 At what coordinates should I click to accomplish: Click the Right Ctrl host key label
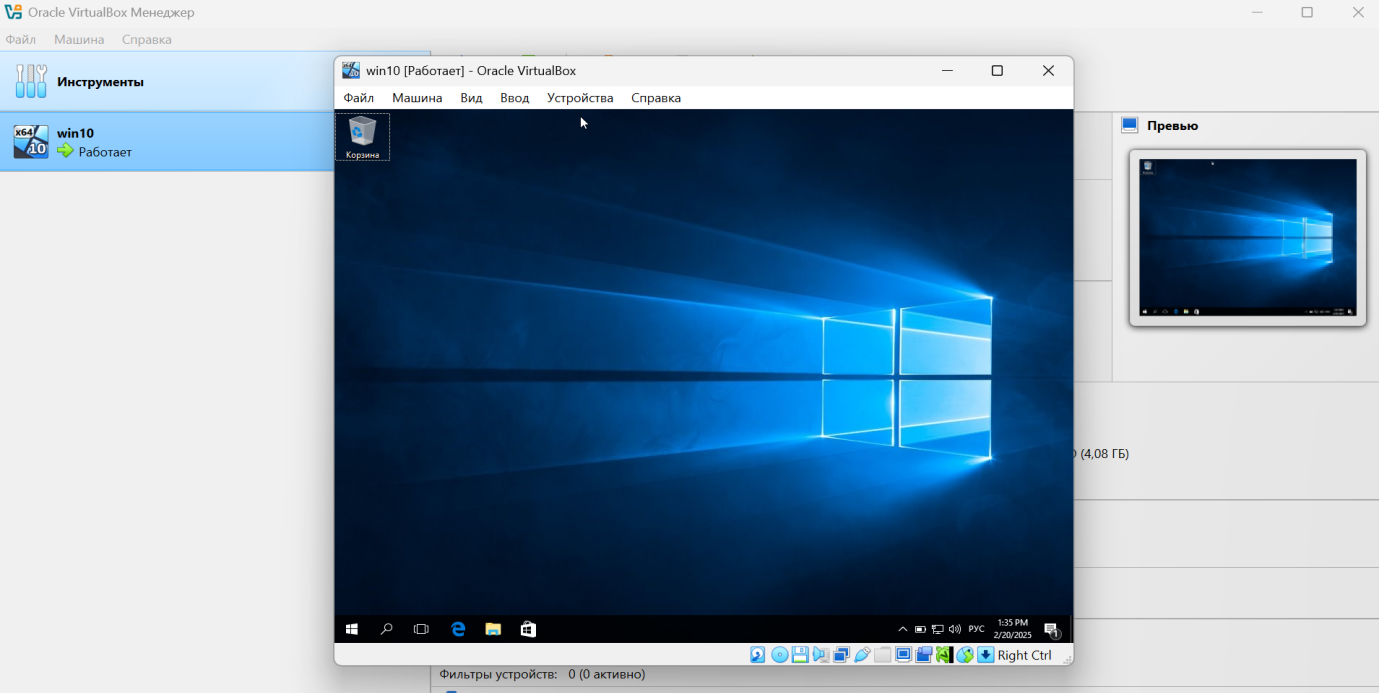pyautogui.click(x=1024, y=655)
